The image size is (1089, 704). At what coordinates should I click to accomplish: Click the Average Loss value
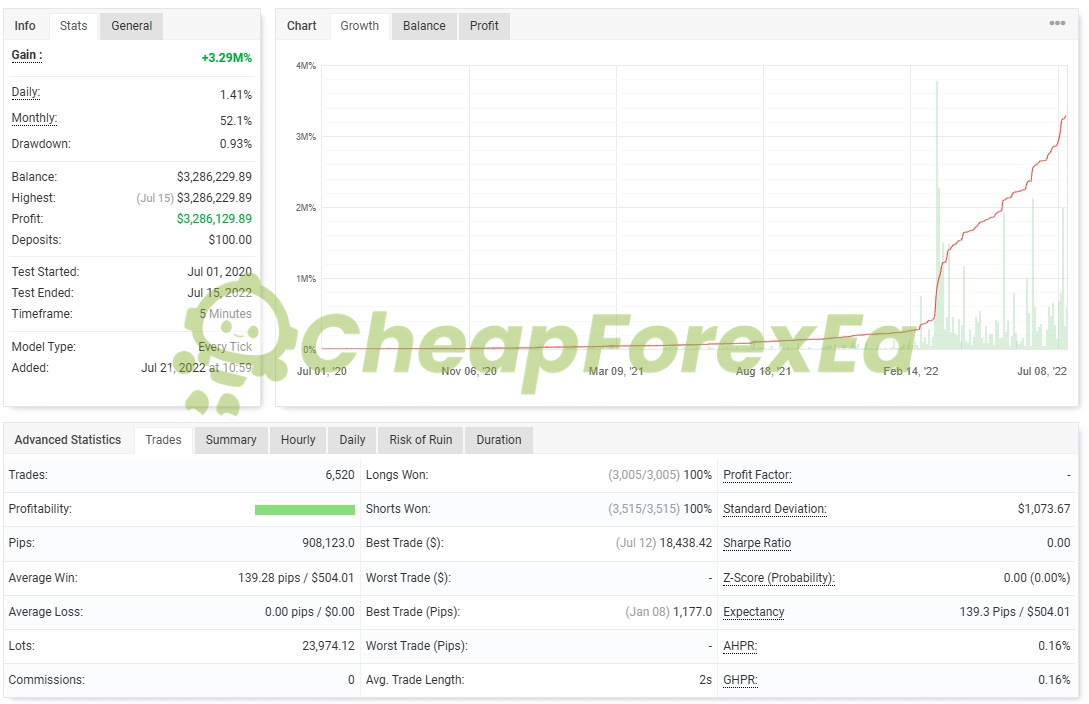(309, 612)
